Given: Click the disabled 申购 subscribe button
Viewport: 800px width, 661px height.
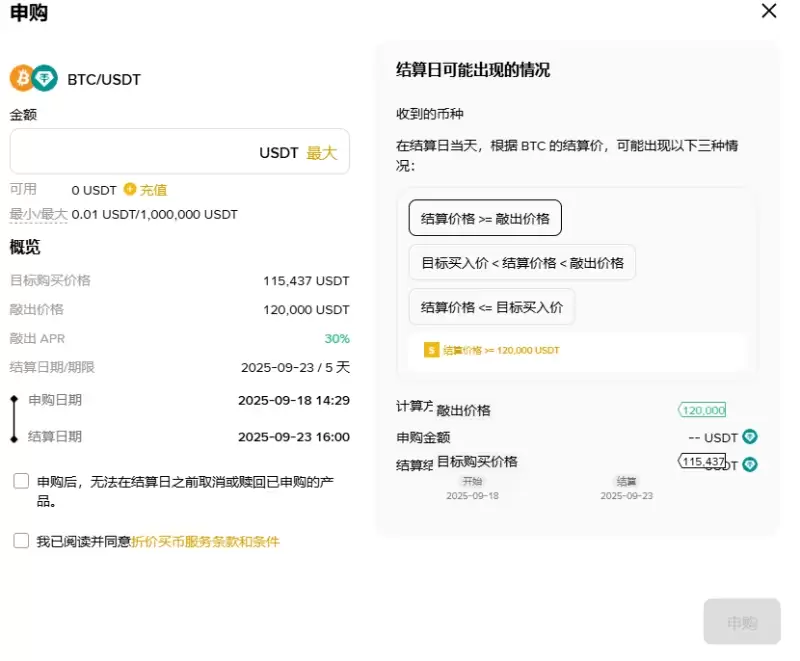Looking at the screenshot, I should click(741, 621).
